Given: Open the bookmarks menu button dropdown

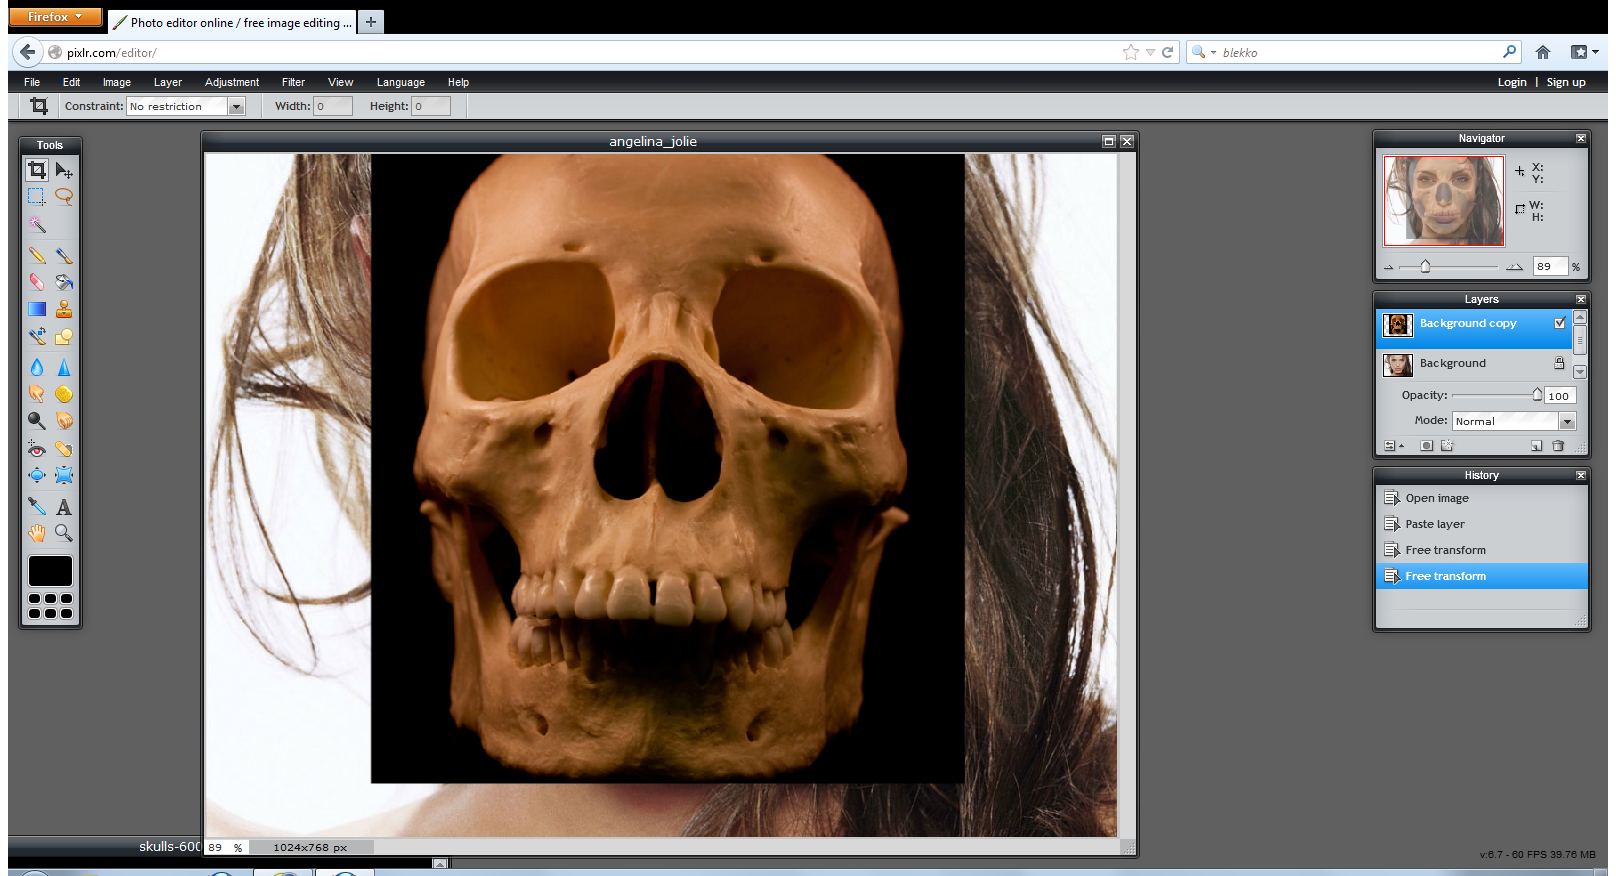Looking at the screenshot, I should (1585, 52).
